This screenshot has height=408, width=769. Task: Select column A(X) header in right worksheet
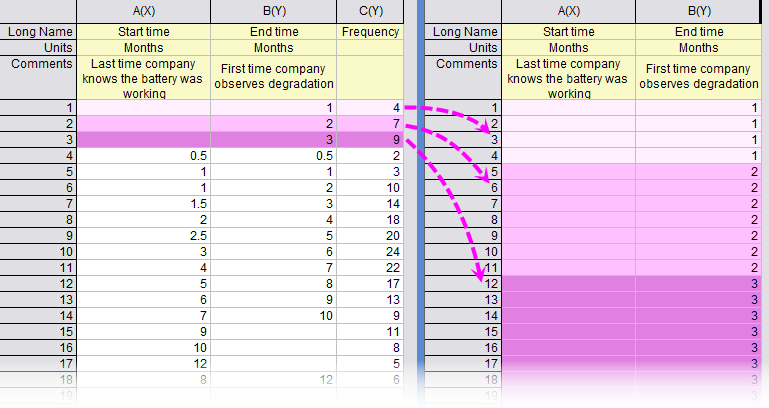568,11
